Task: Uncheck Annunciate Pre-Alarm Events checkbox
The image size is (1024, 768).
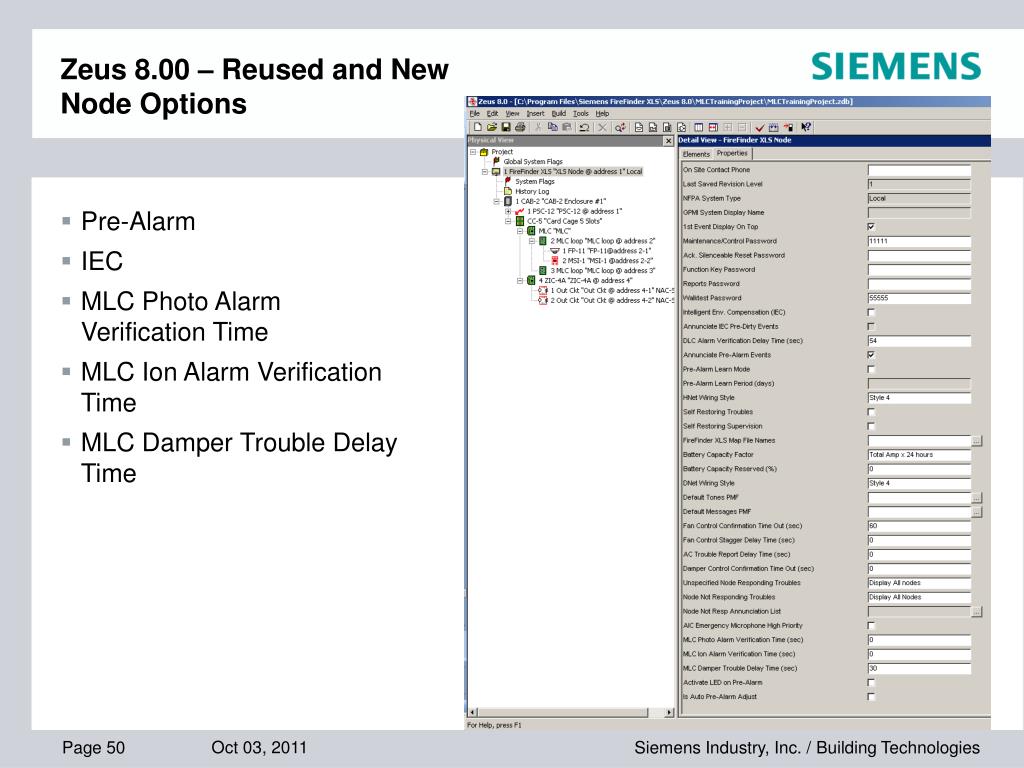Action: (871, 355)
